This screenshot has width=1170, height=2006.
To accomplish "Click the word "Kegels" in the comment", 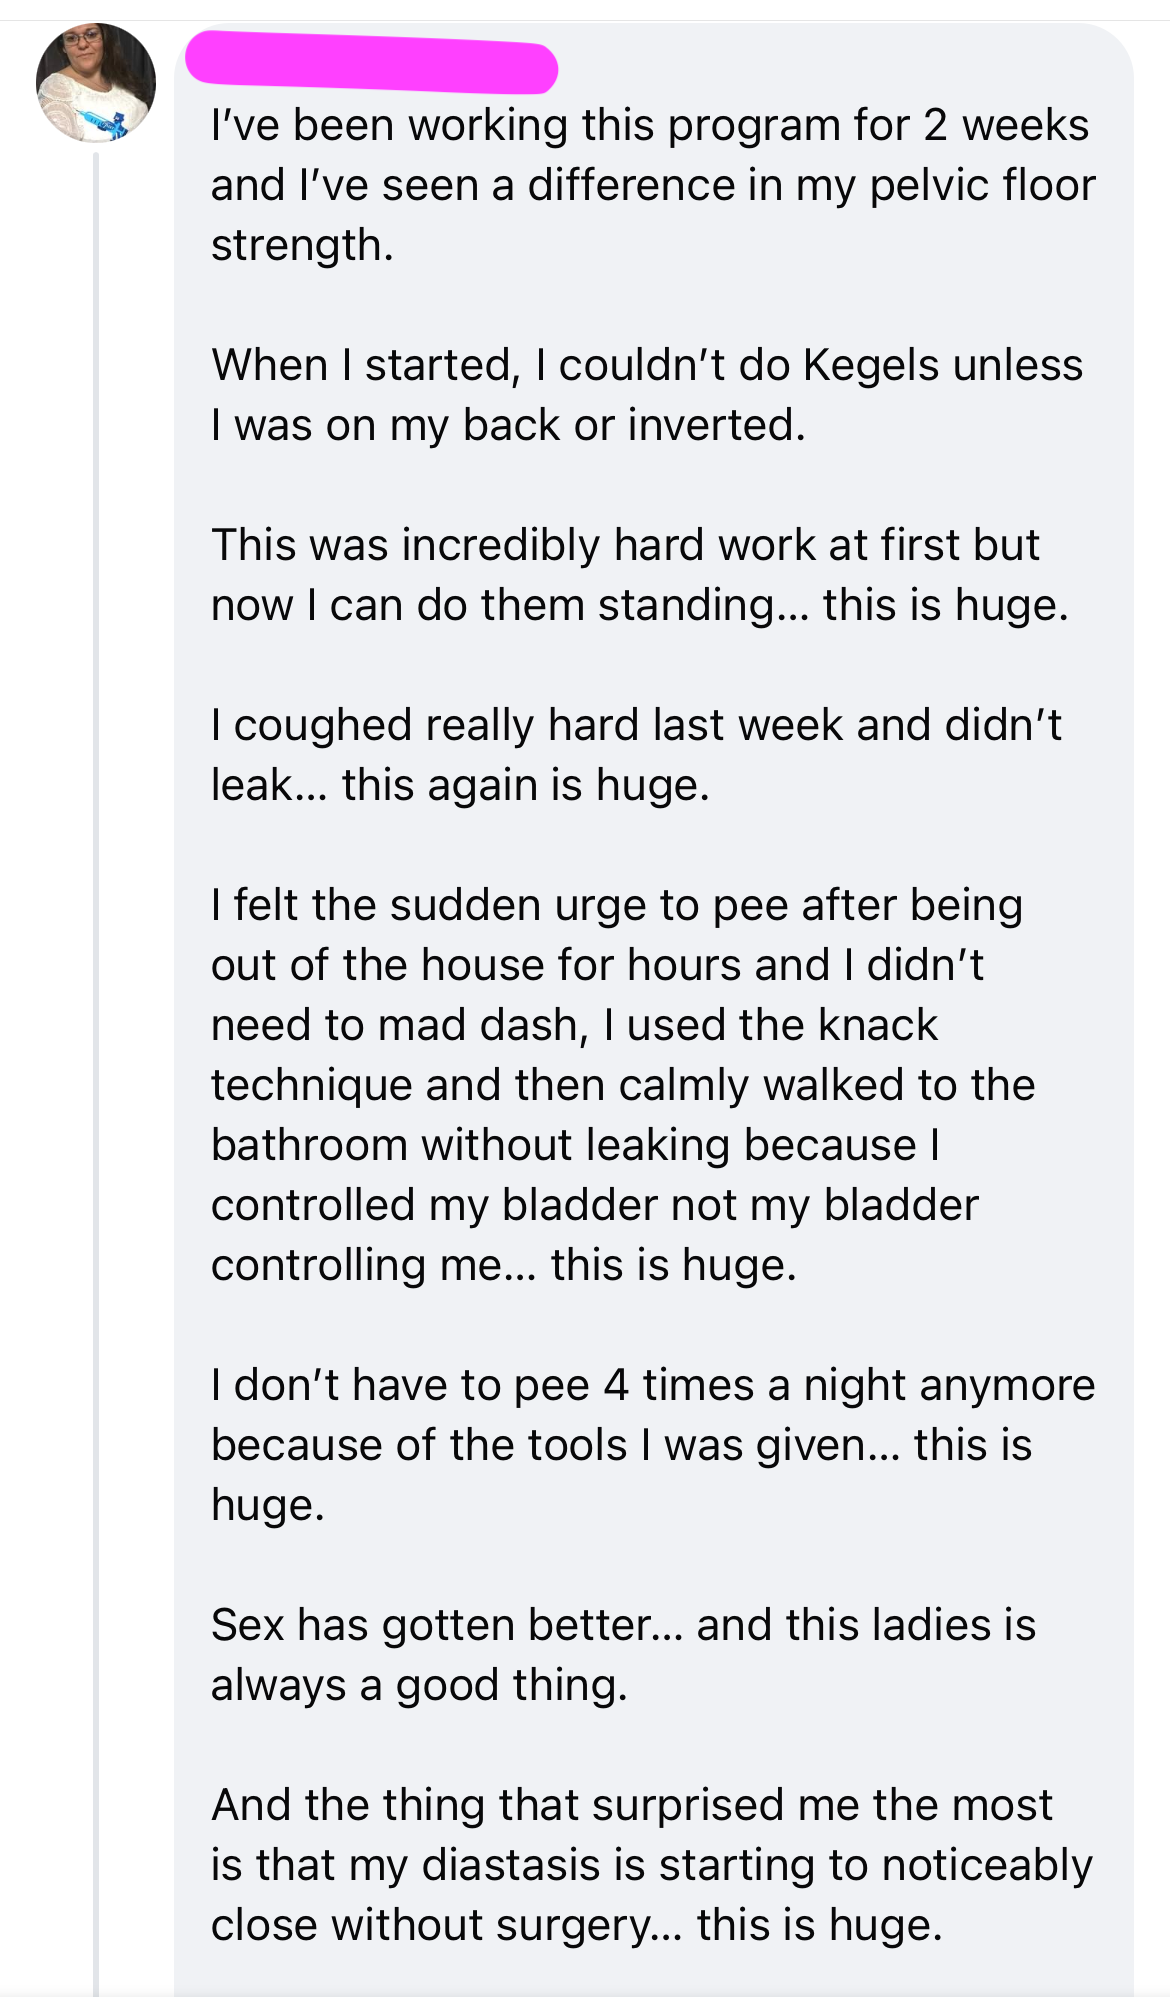I will [871, 365].
